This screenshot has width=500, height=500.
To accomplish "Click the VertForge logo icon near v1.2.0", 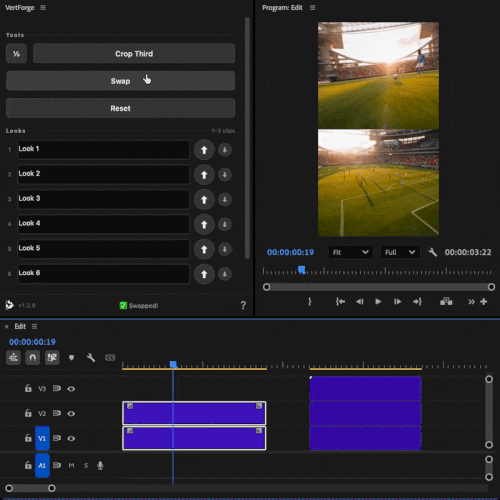I will [x=9, y=305].
